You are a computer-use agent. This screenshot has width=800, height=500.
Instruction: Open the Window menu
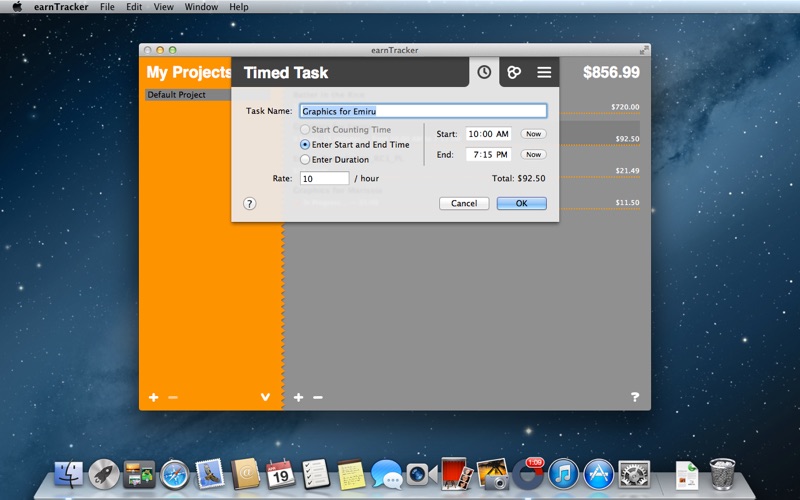pyautogui.click(x=201, y=7)
